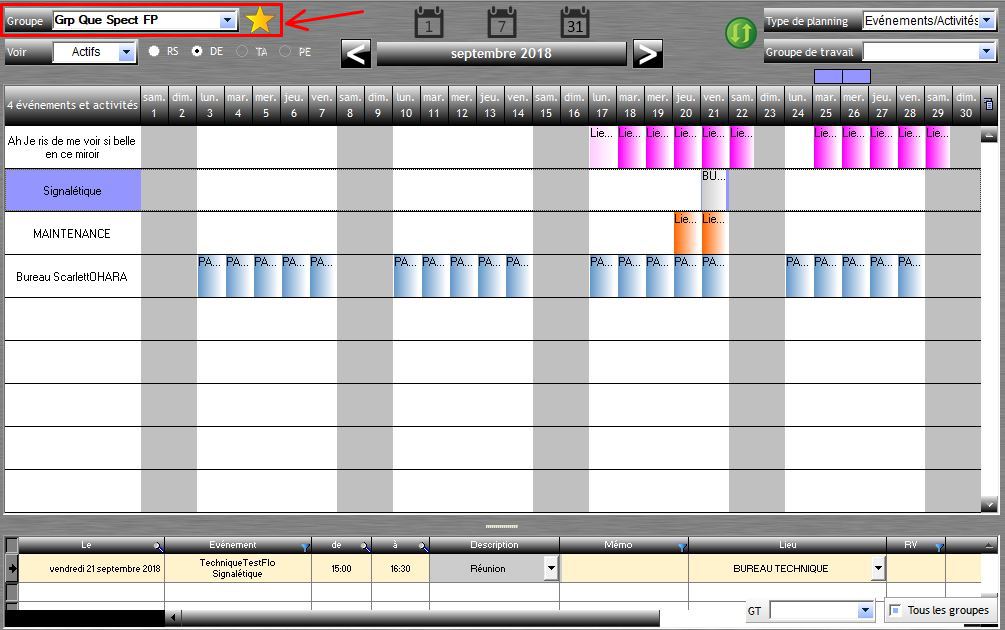Image resolution: width=1005 pixels, height=630 pixels.
Task: Select the Signalétique row label
Action: [73, 190]
